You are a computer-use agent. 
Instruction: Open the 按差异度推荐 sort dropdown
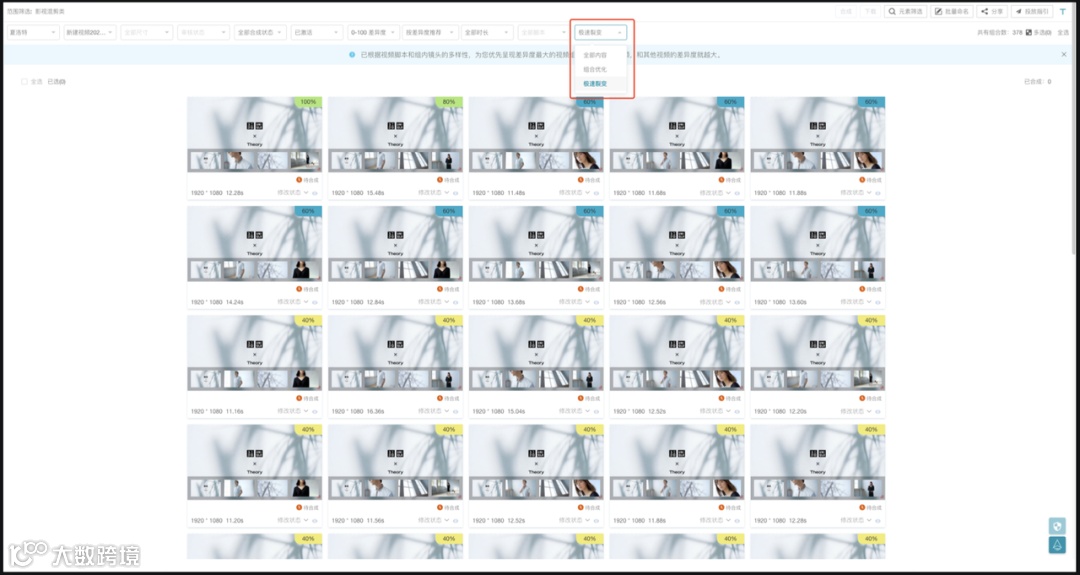430,32
